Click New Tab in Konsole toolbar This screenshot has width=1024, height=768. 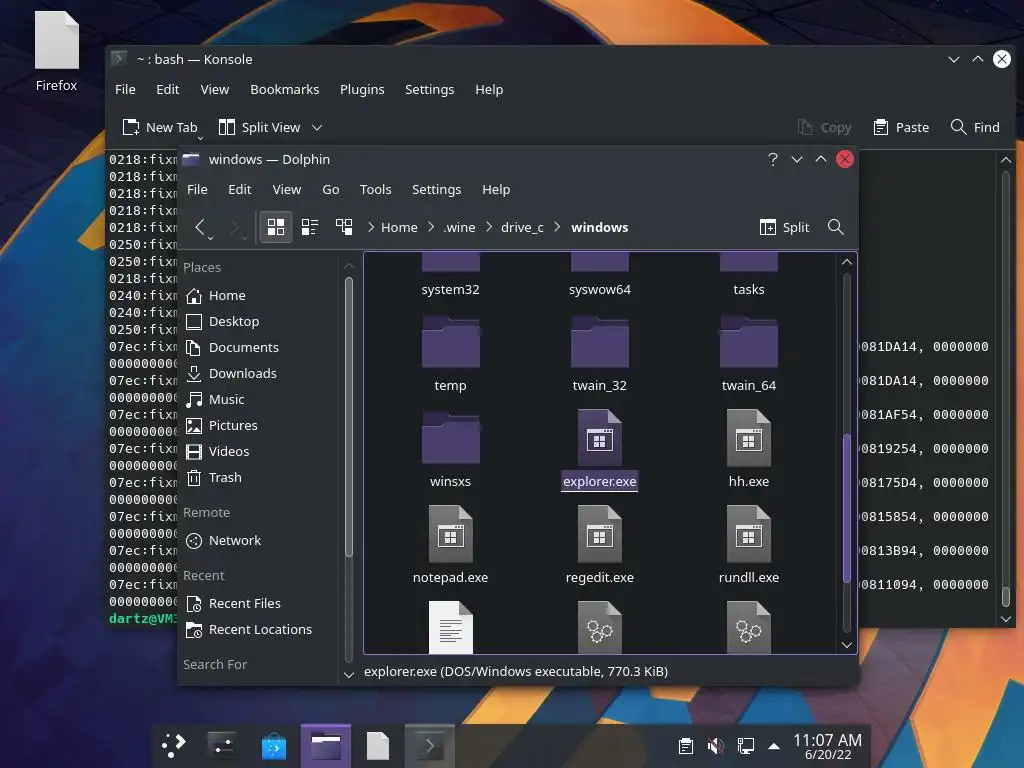160,127
